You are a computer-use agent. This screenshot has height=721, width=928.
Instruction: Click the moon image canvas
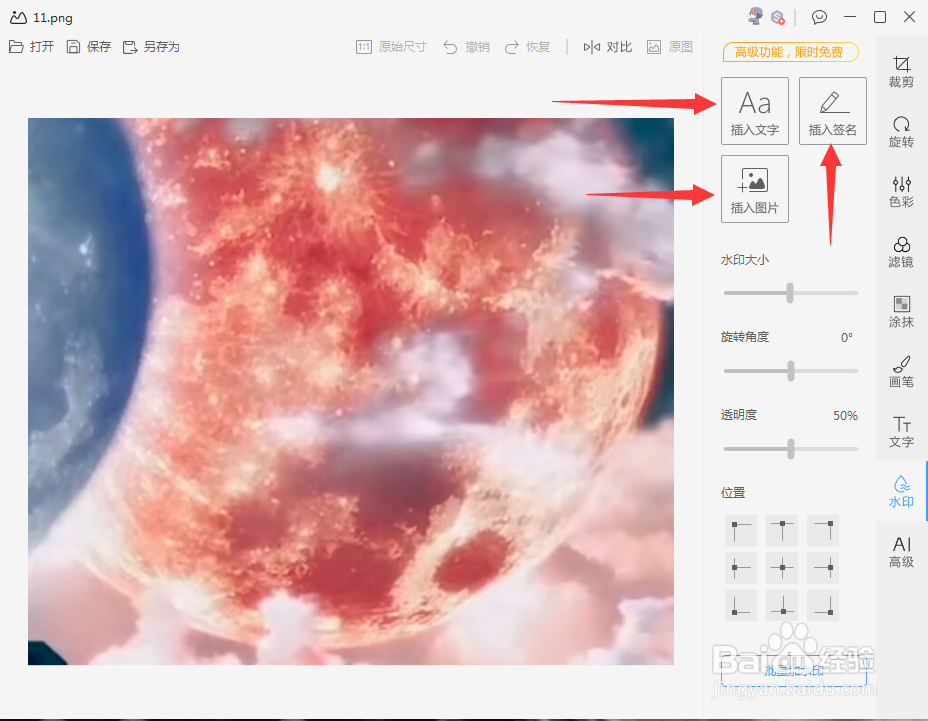[351, 391]
